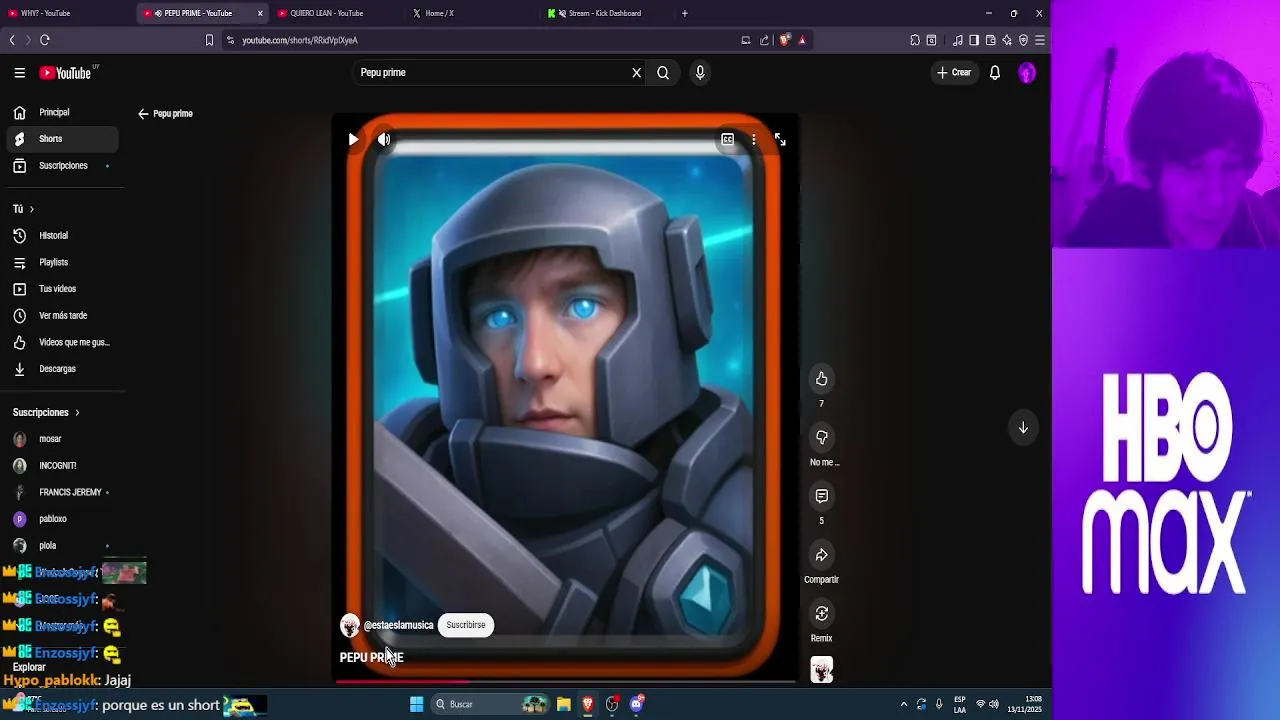Reload the page

(x=45, y=40)
